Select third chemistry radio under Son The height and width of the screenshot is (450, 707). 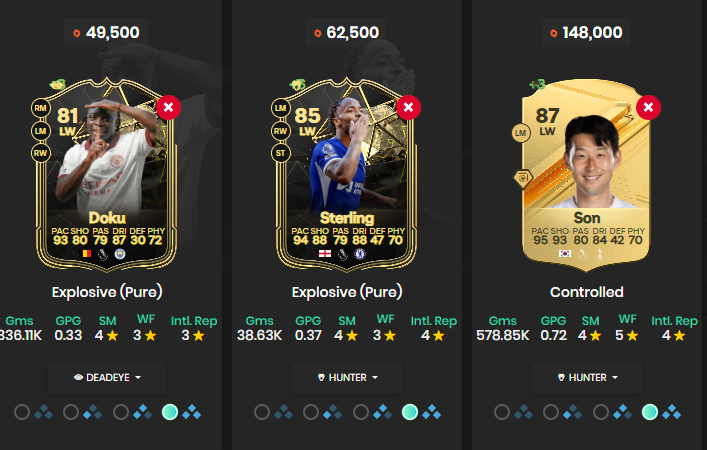click(601, 412)
